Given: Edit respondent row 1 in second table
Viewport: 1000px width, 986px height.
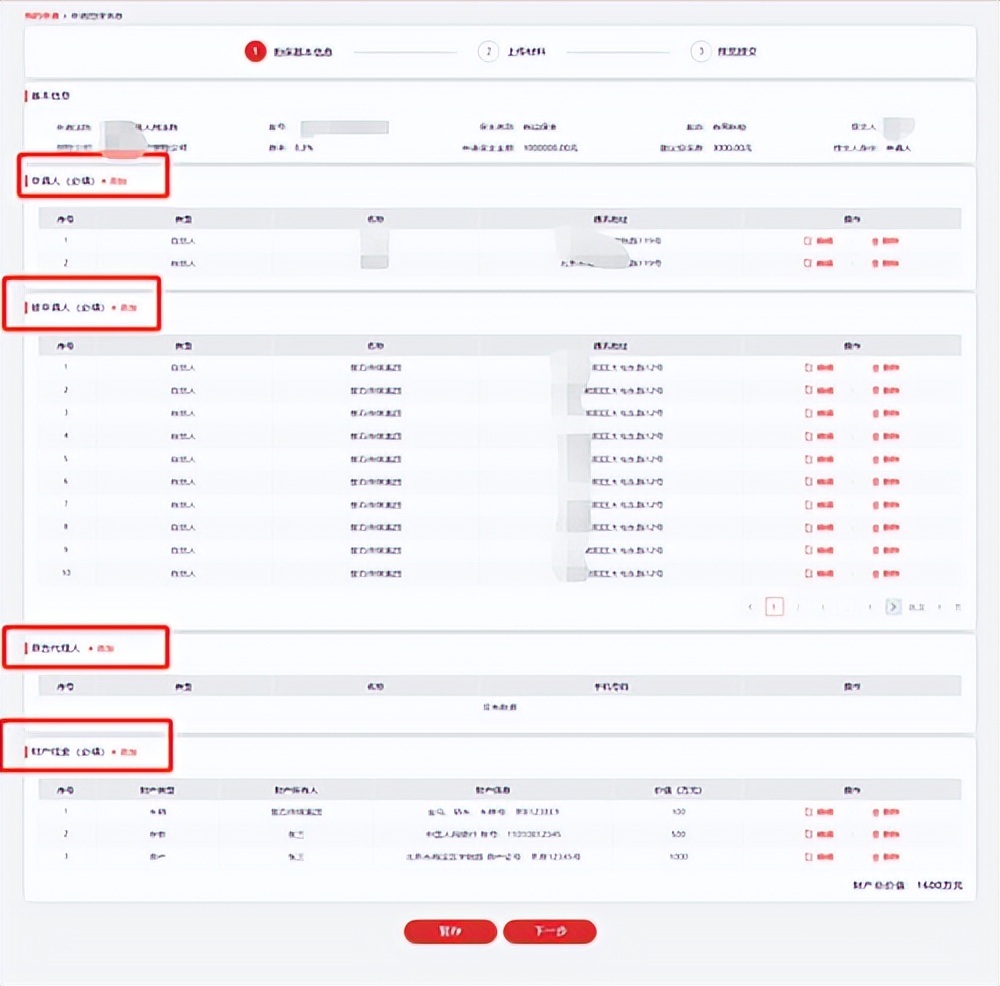Looking at the screenshot, I should pyautogui.click(x=818, y=368).
